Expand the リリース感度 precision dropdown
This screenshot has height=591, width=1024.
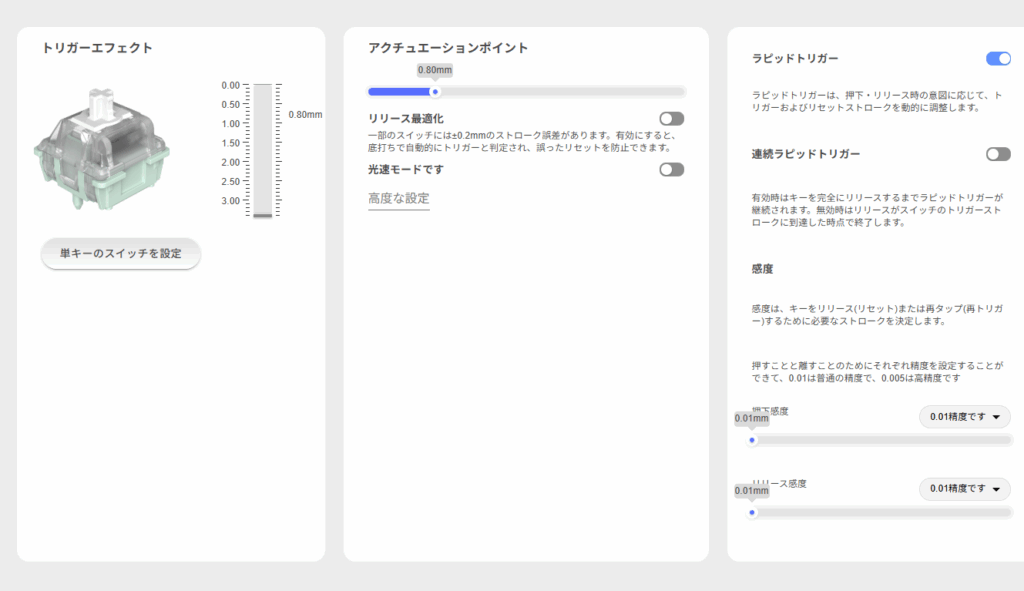click(964, 489)
